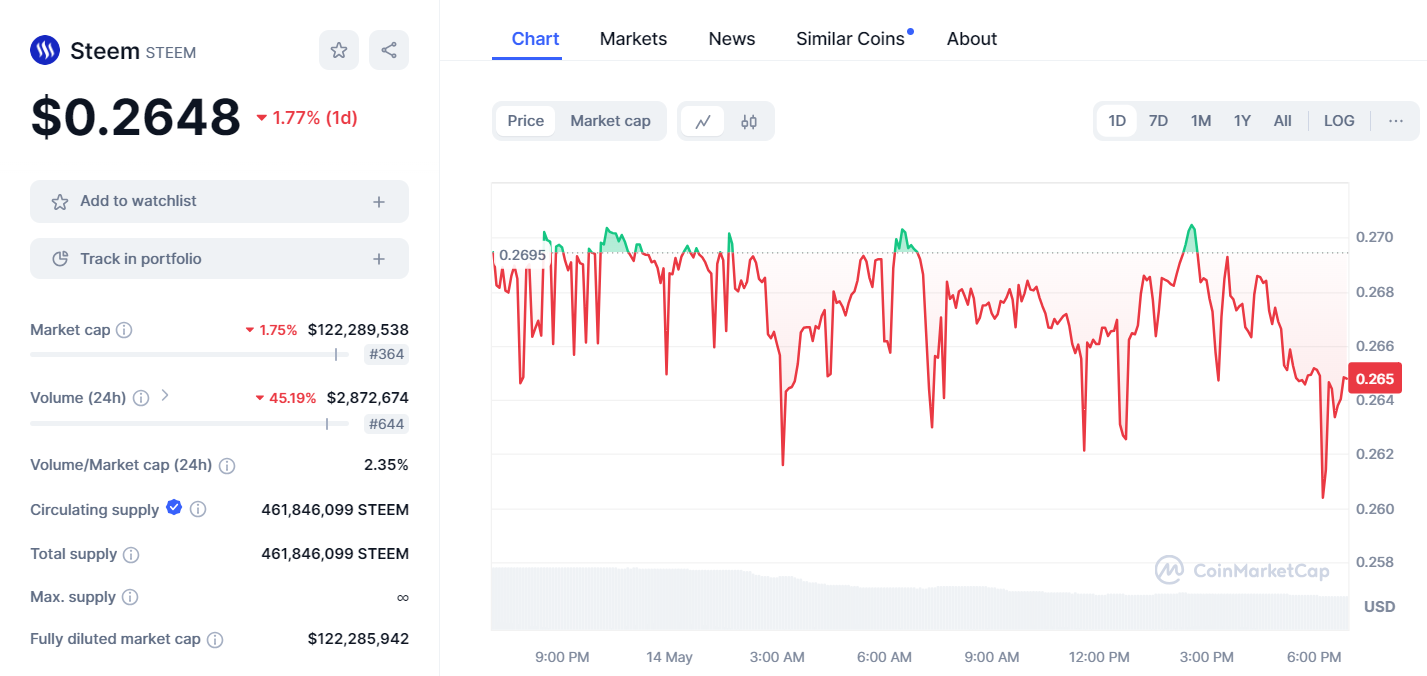Screen dimensions: 1427x676
Task: Click Add to watchlist button
Action: pyautogui.click(x=219, y=201)
